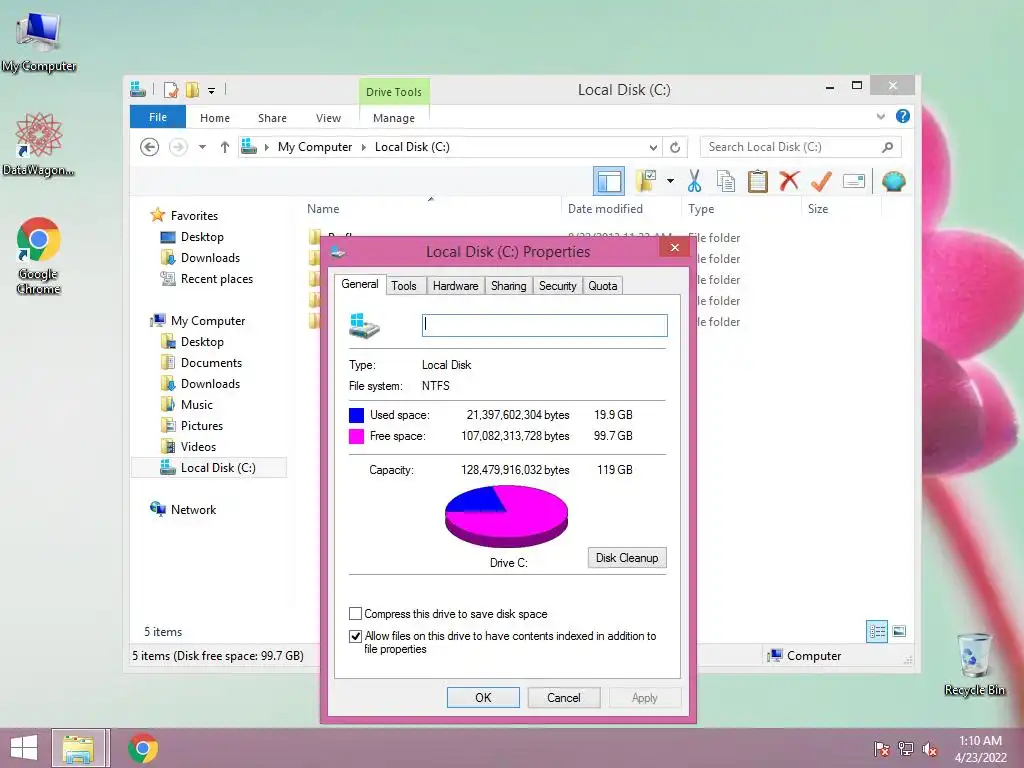Viewport: 1024px width, 768px height.
Task: Open the recent locations dropdown arrow
Action: tap(202, 147)
